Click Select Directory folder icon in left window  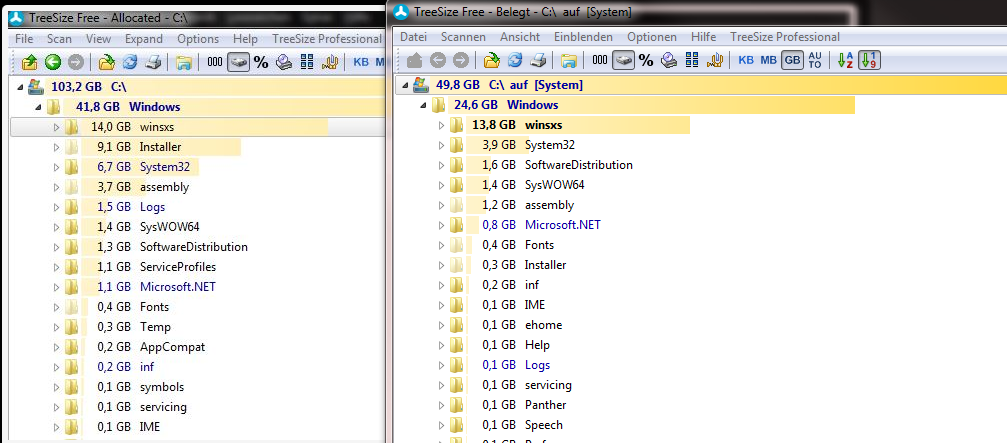point(107,62)
